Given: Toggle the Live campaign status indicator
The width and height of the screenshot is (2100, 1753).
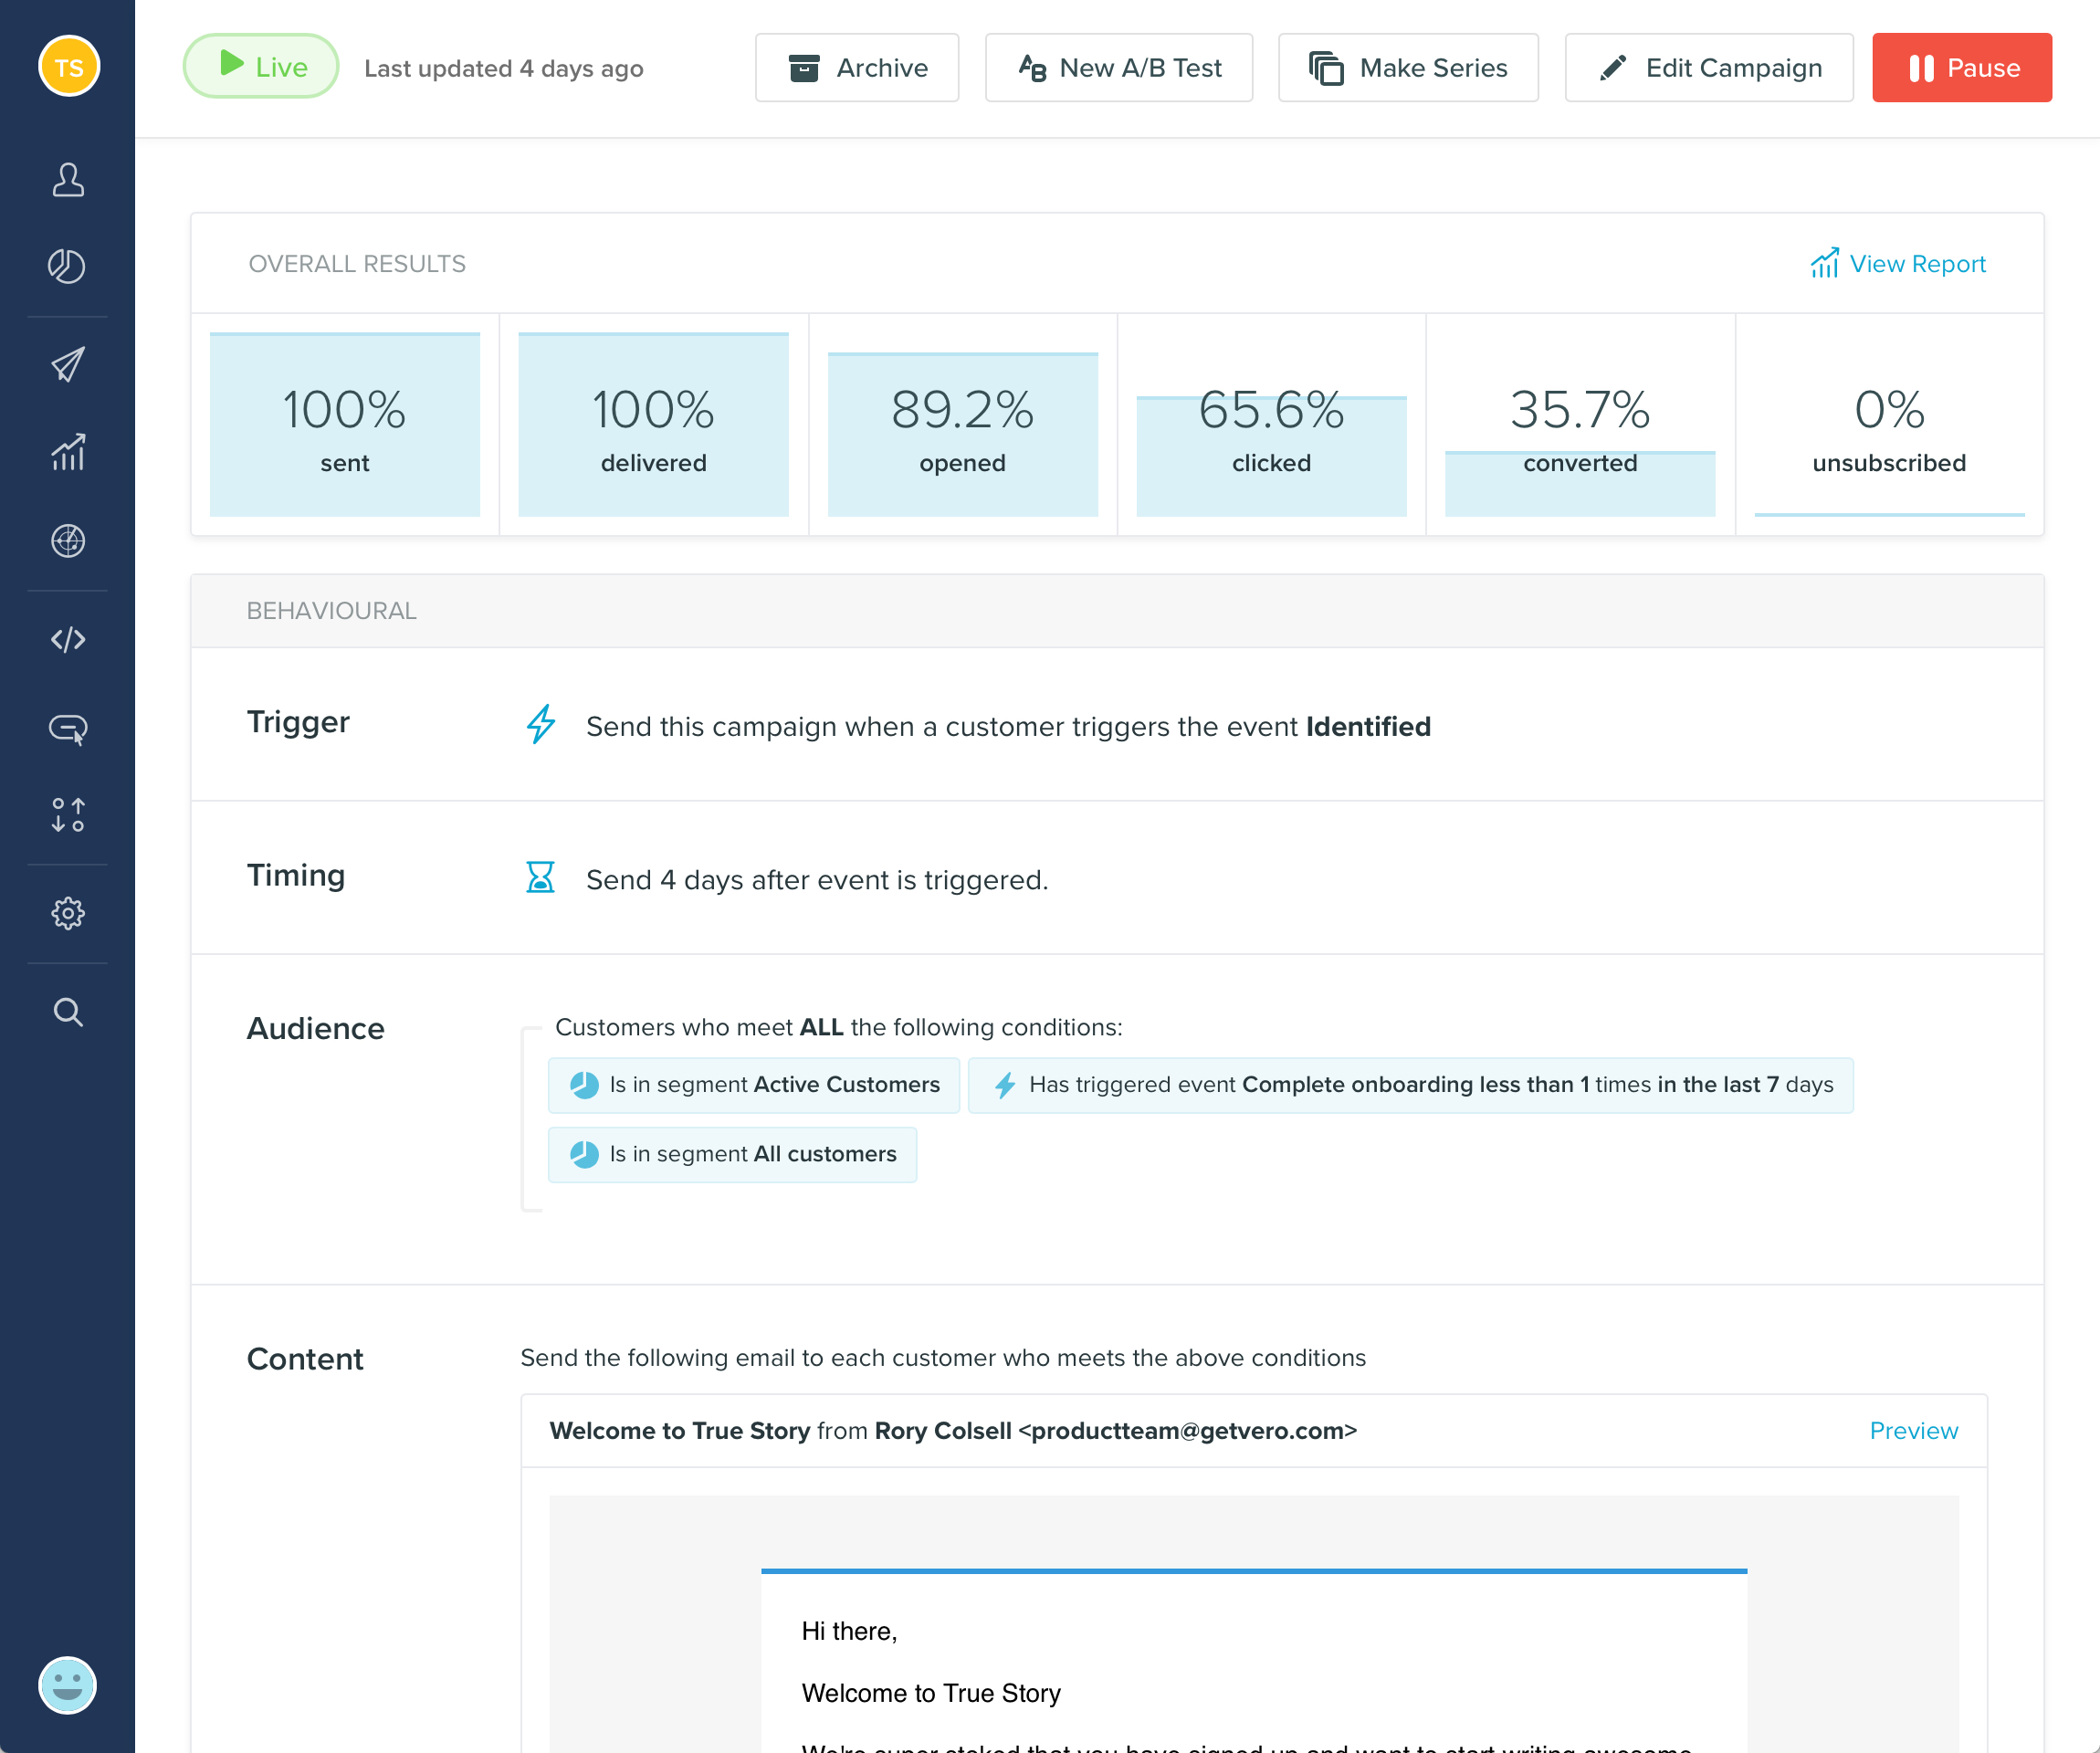Looking at the screenshot, I should pos(262,67).
